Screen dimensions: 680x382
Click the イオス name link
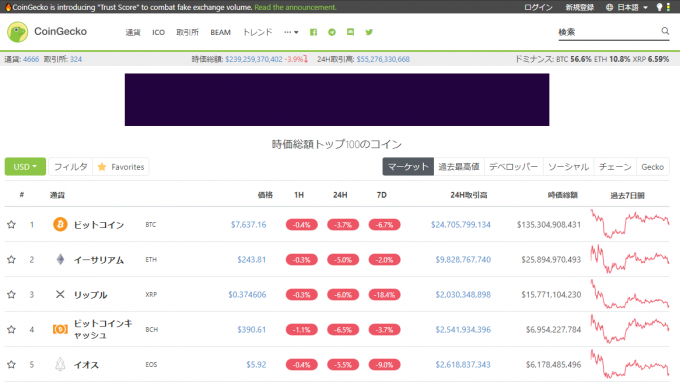[86, 365]
